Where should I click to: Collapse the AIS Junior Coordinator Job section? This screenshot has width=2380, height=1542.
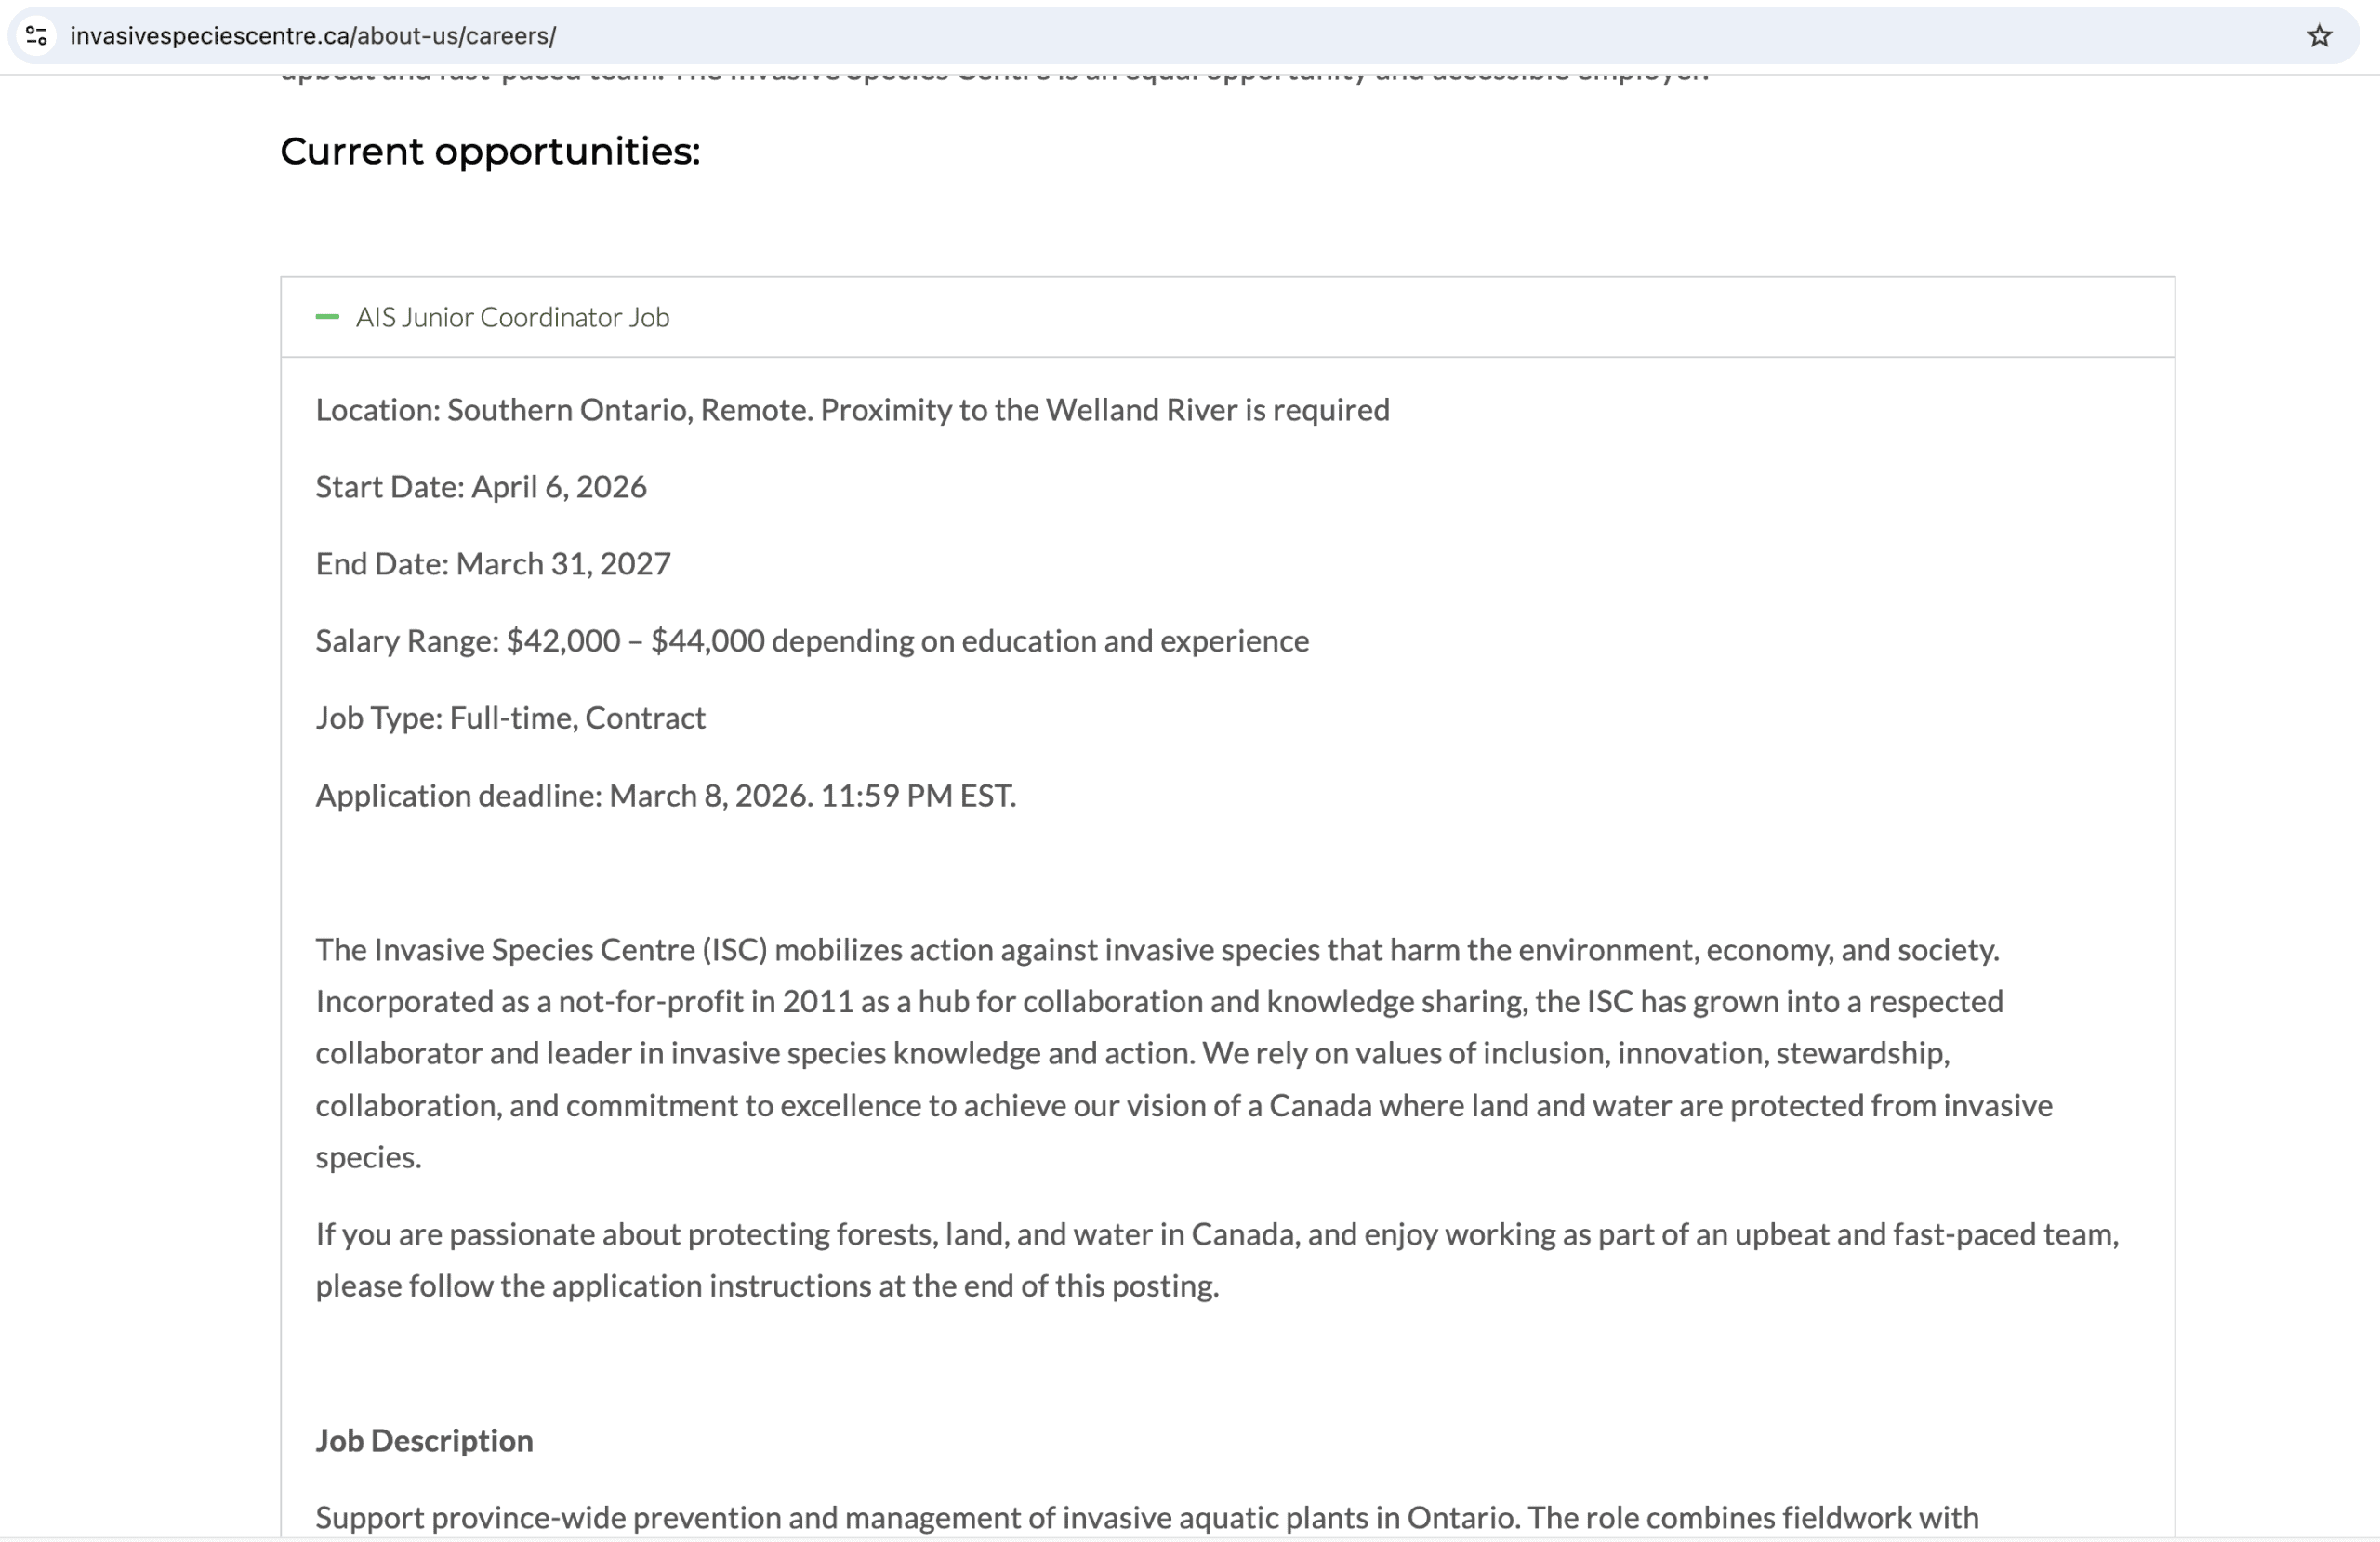click(x=512, y=317)
